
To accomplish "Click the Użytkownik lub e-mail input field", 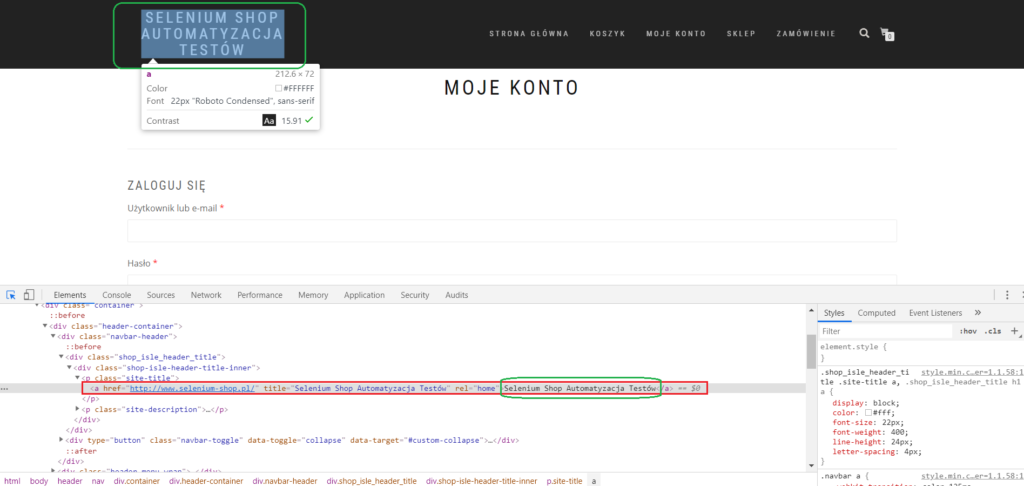I will click(512, 232).
